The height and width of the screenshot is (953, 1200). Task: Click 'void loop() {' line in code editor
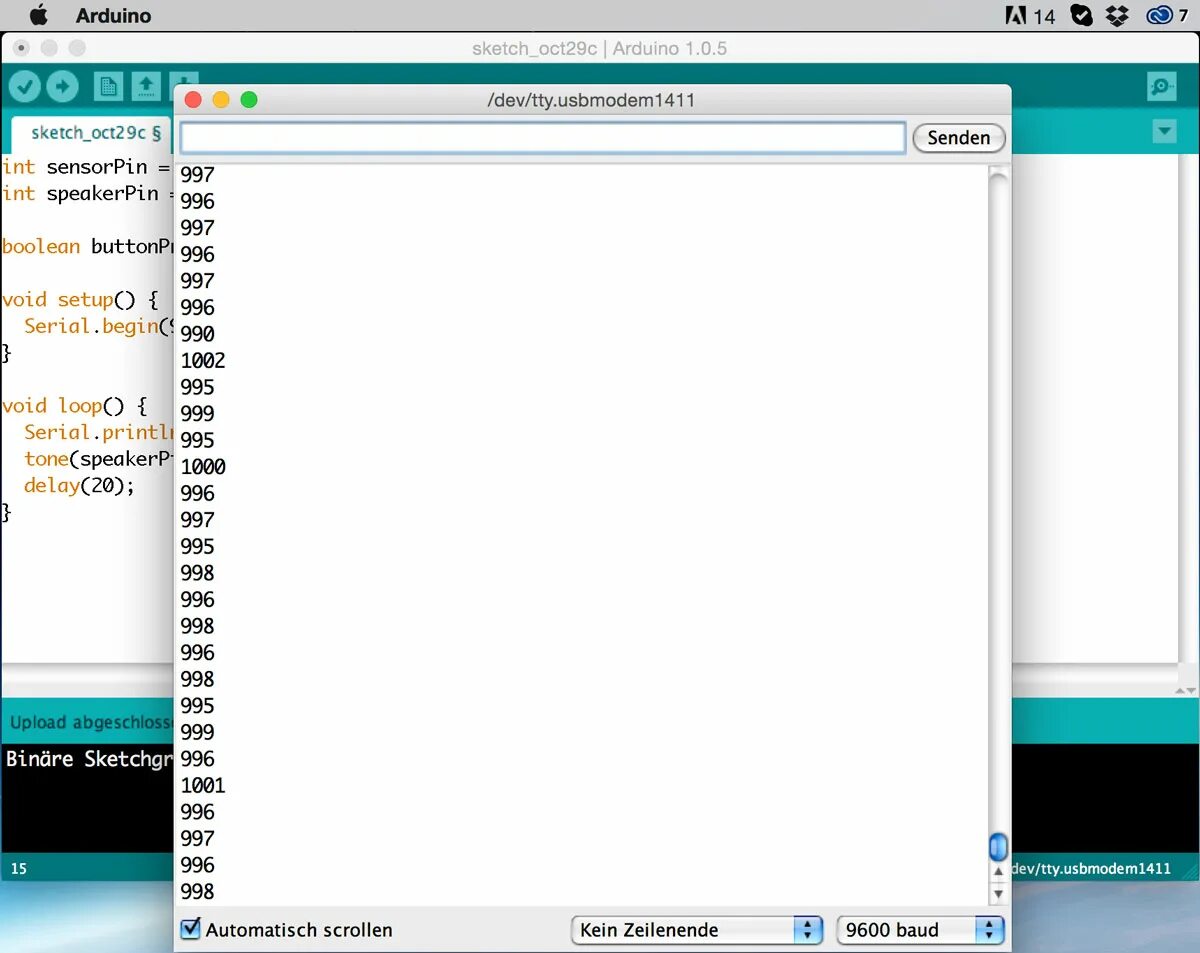click(x=75, y=406)
